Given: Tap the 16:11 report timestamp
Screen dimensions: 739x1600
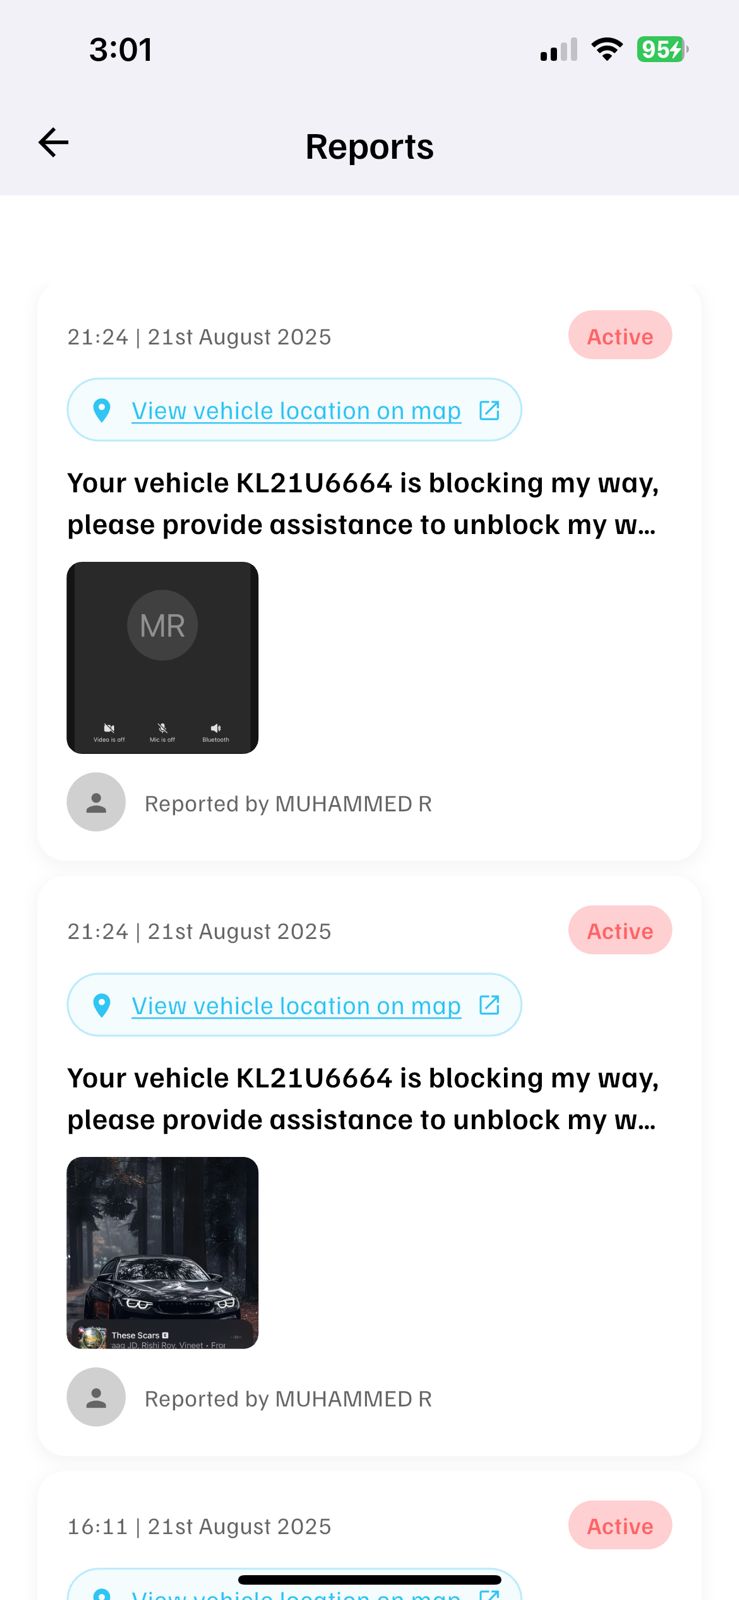Looking at the screenshot, I should pos(199,1527).
